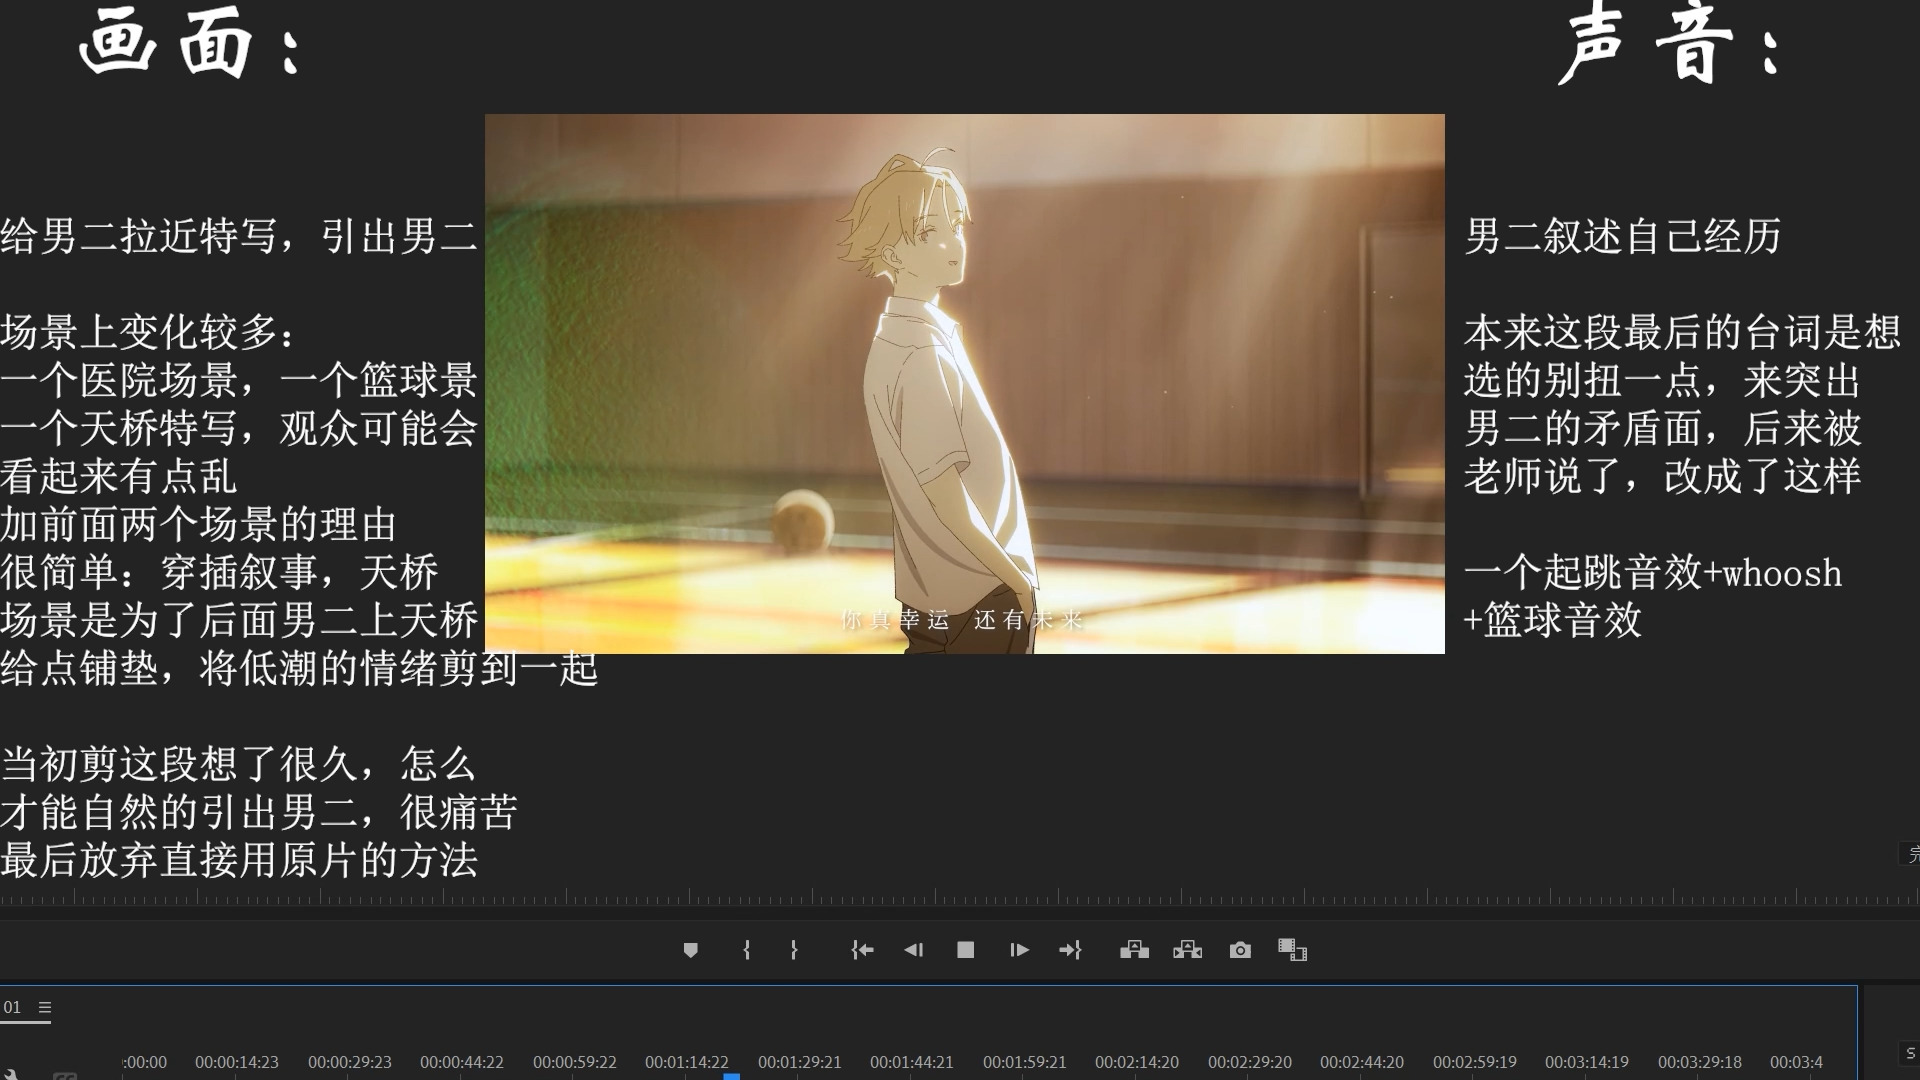
Task: Click timeline ruler at 00:03:14:19
Action: click(x=1587, y=1062)
